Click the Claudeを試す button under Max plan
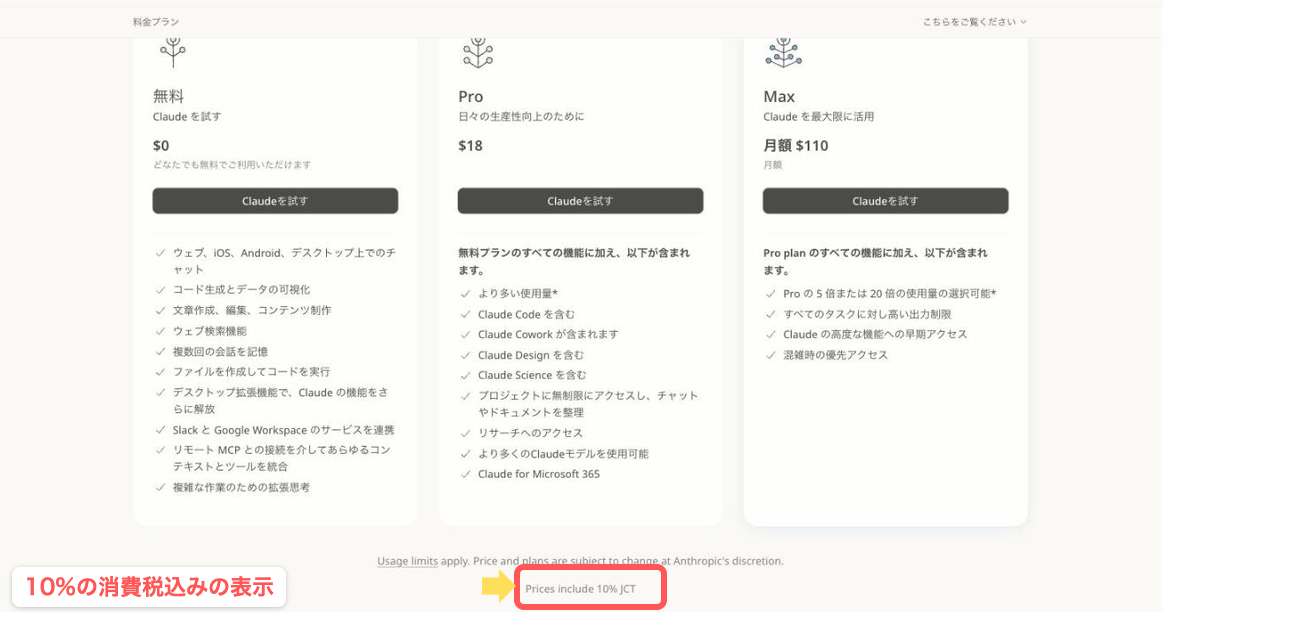The image size is (1290, 626). point(885,201)
